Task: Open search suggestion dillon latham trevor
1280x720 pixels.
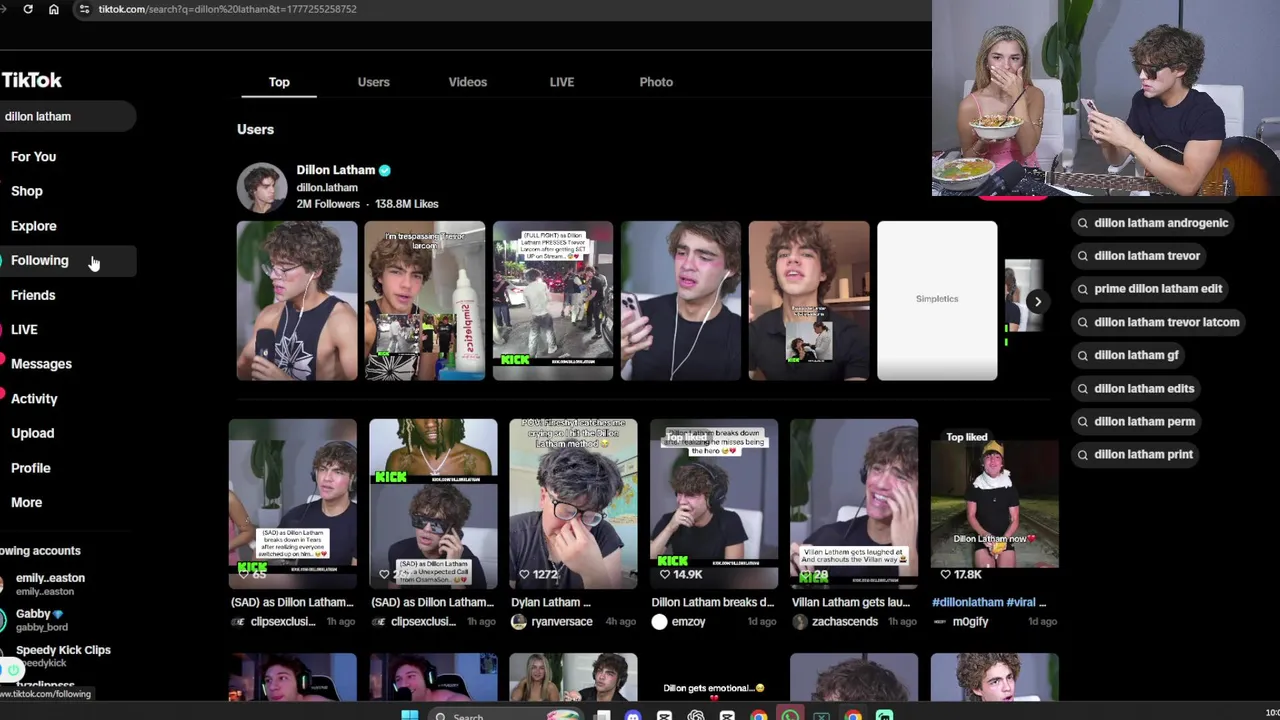Action: coord(1137,256)
